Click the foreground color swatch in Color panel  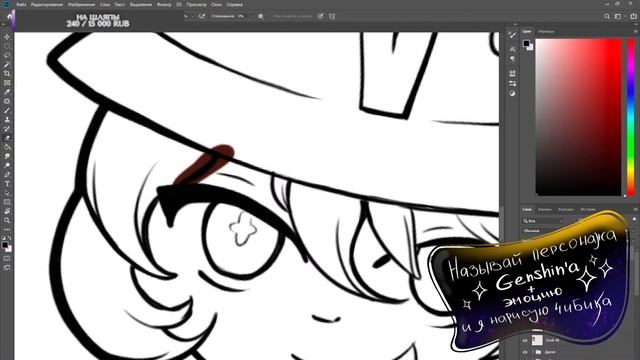pyautogui.click(x=526, y=43)
